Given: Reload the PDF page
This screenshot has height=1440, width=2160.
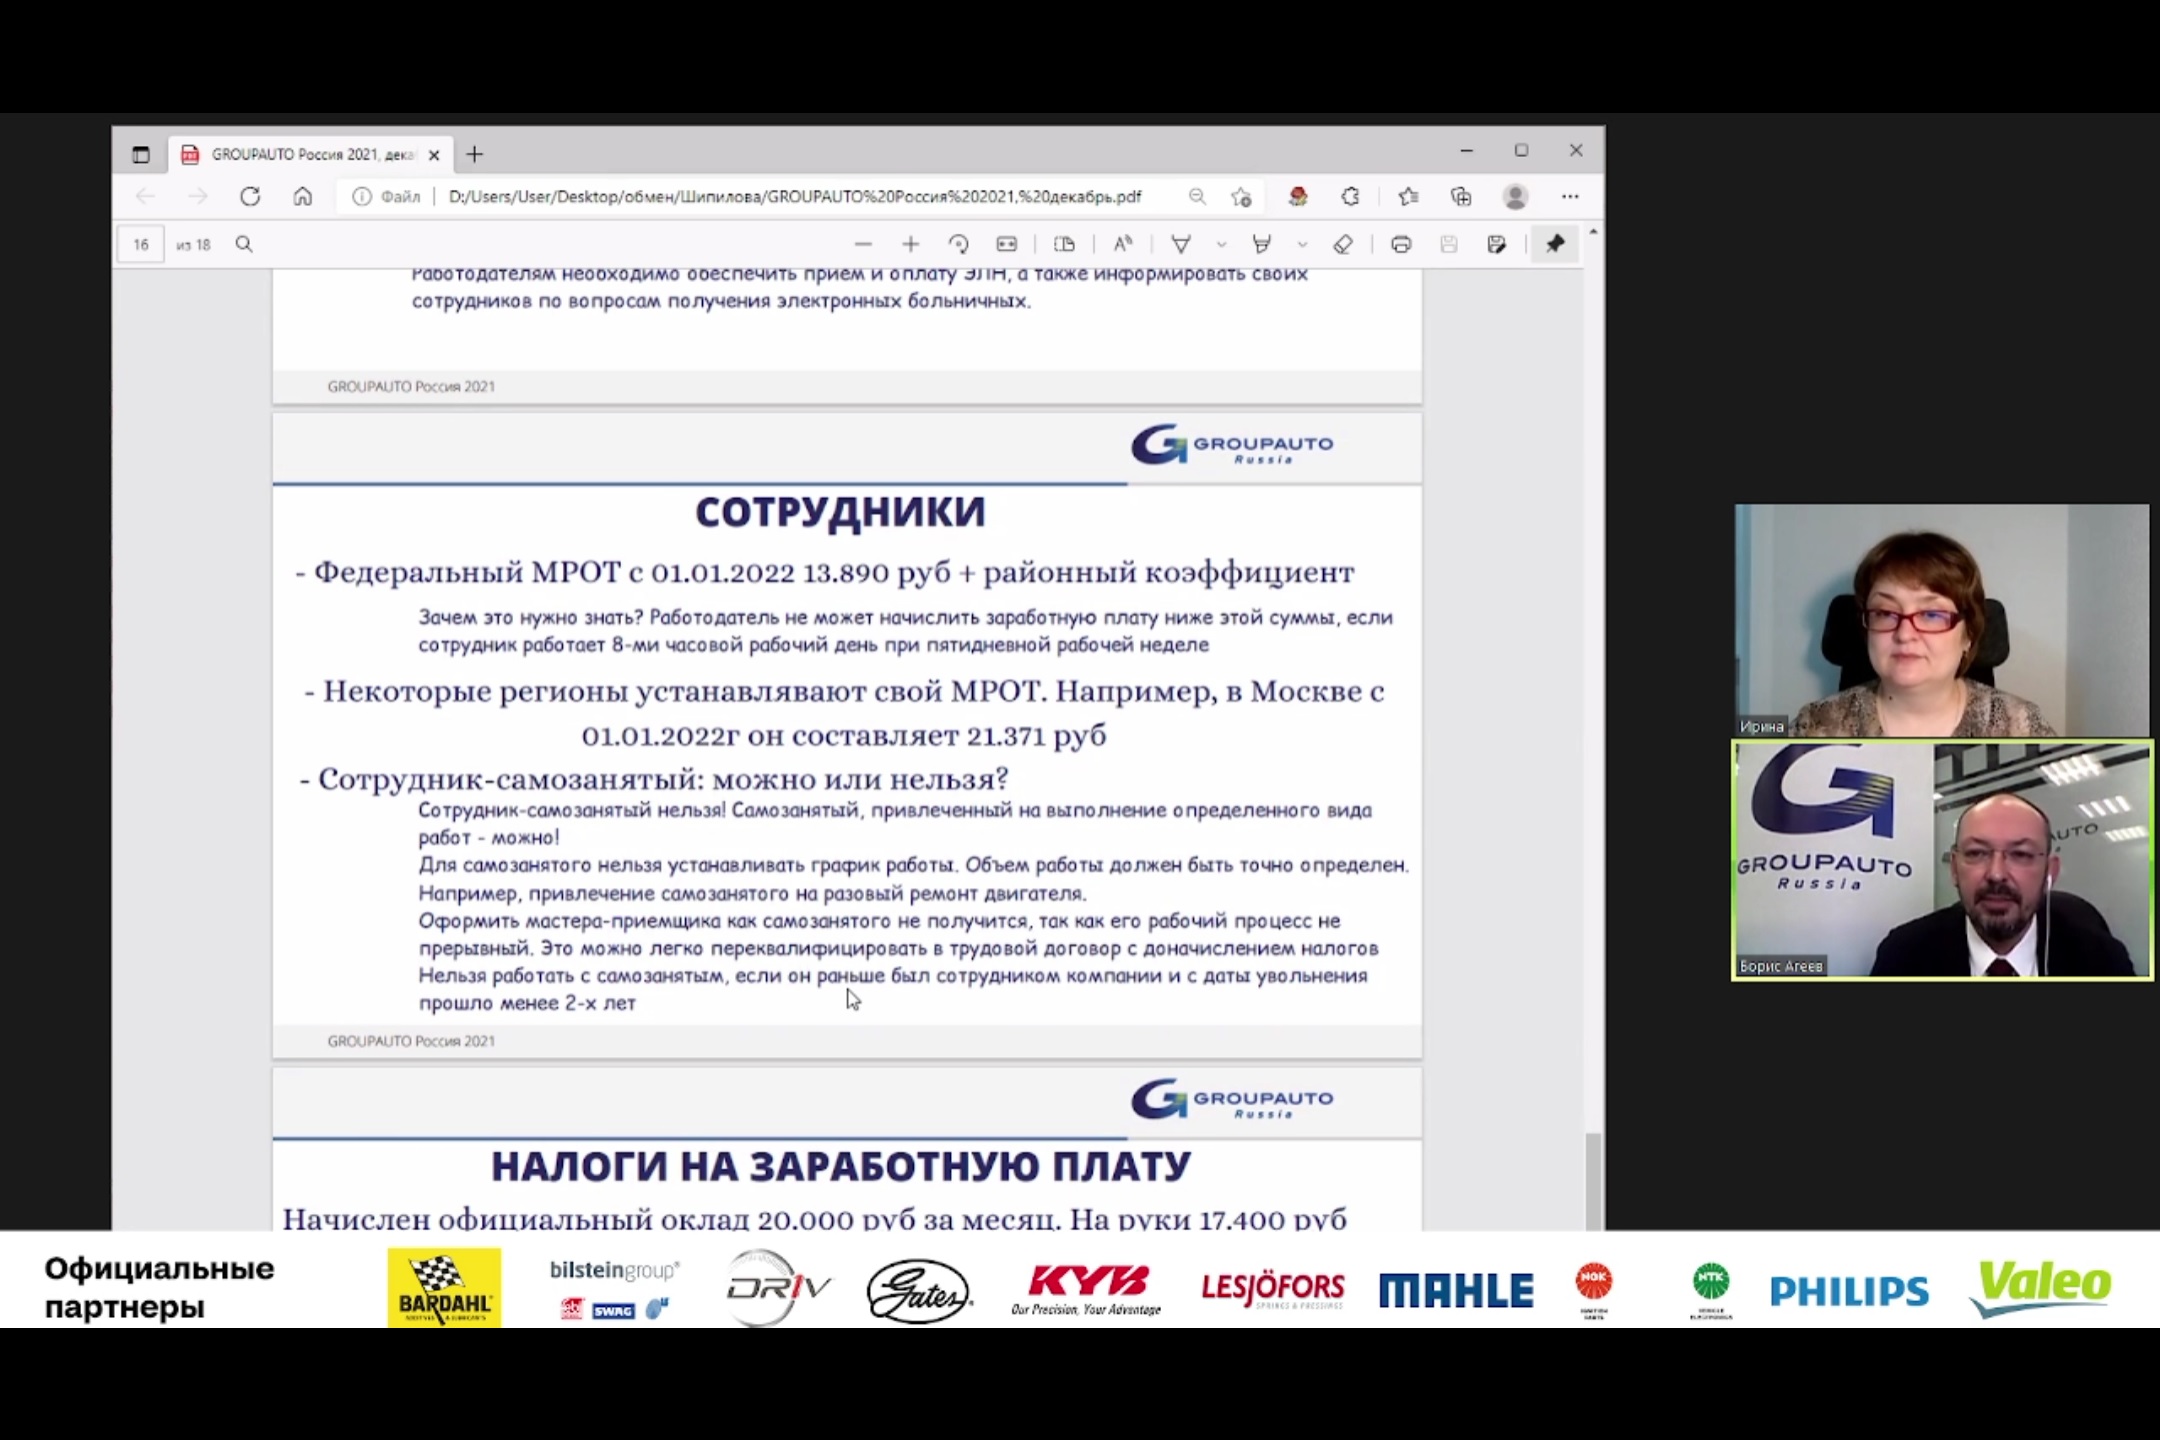Looking at the screenshot, I should [x=250, y=196].
